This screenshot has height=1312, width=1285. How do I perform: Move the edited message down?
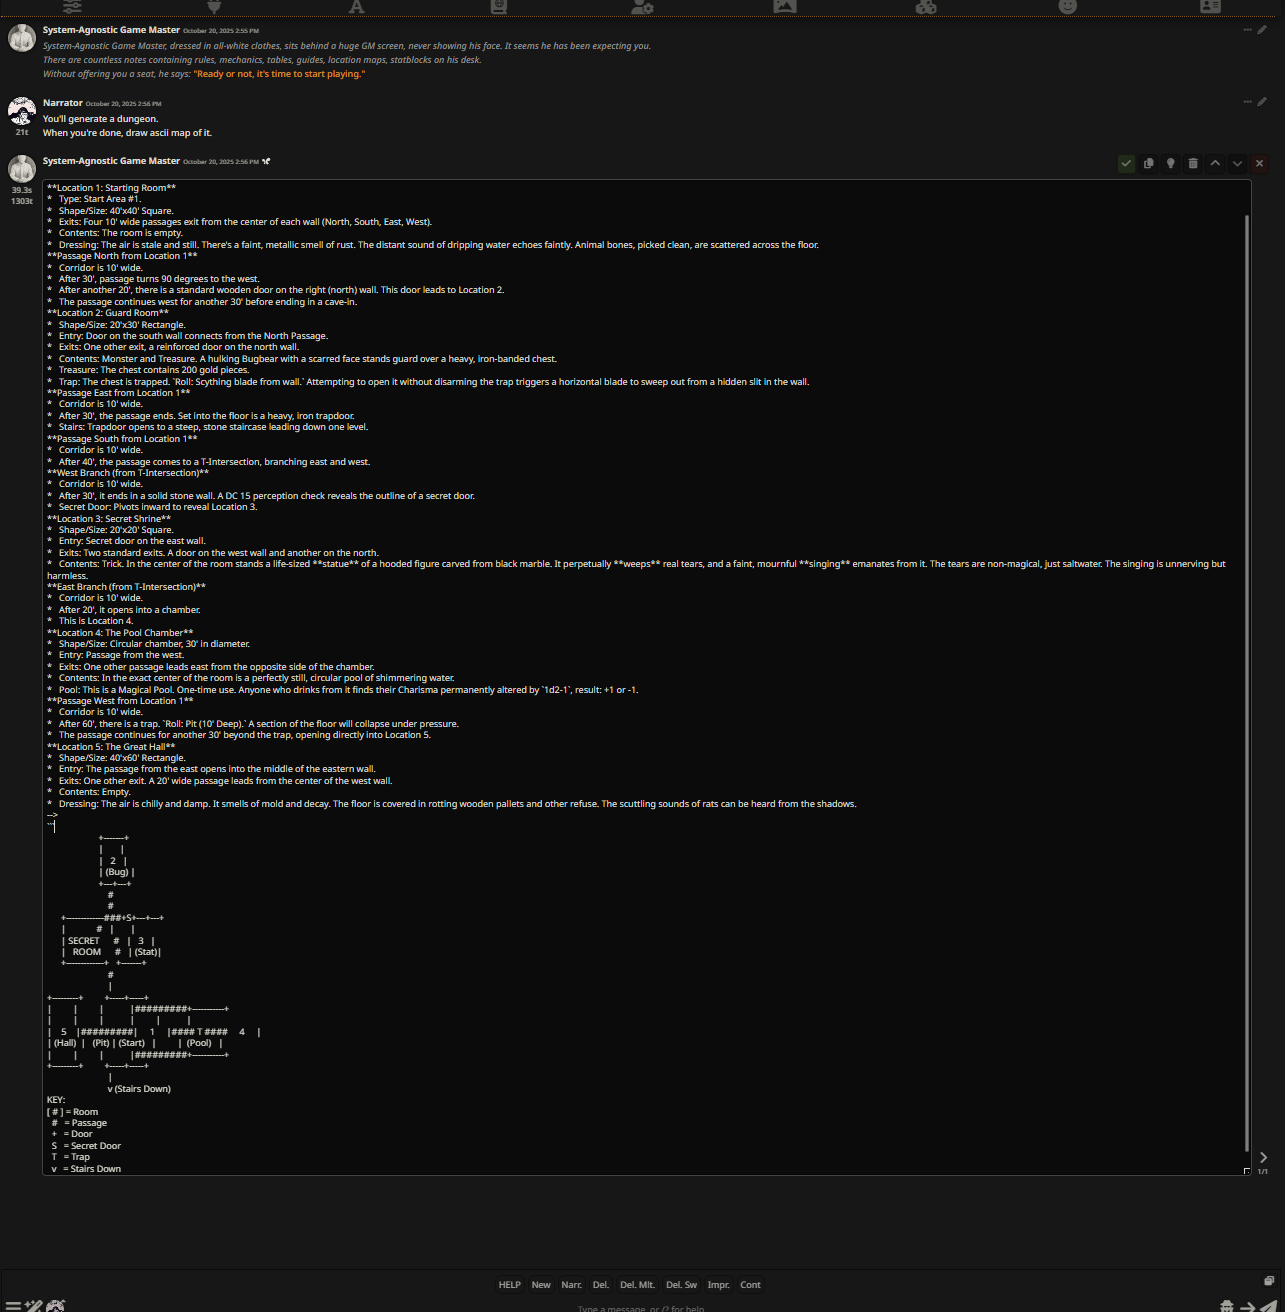(x=1237, y=163)
